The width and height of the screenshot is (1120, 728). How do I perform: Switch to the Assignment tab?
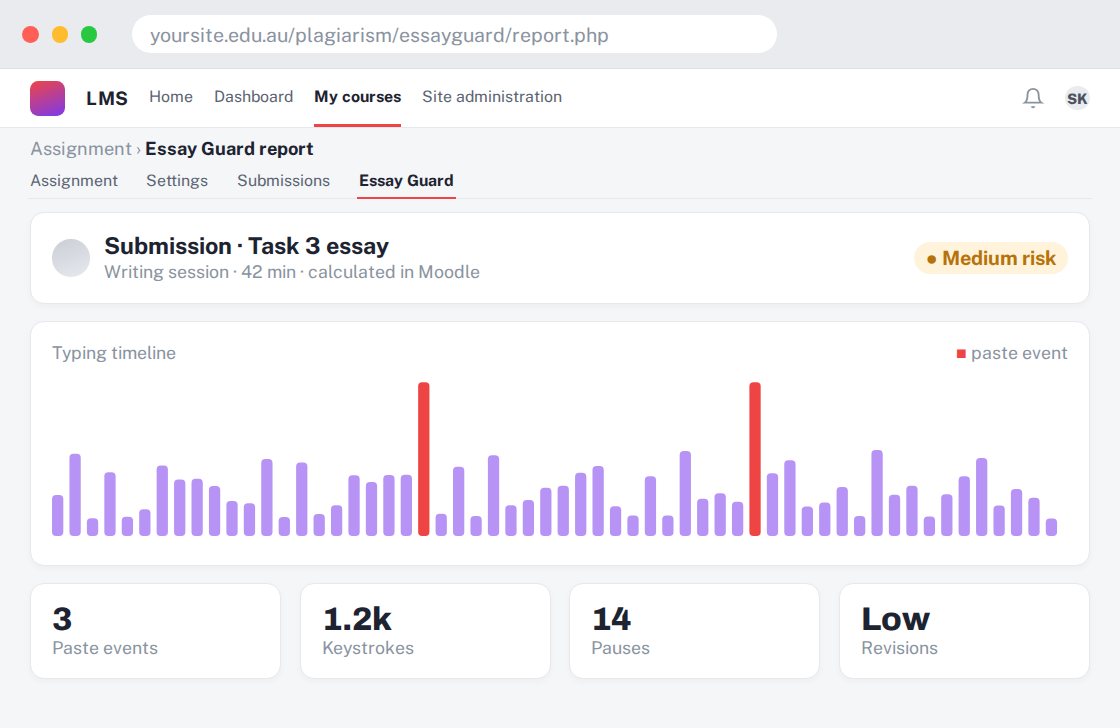[74, 181]
